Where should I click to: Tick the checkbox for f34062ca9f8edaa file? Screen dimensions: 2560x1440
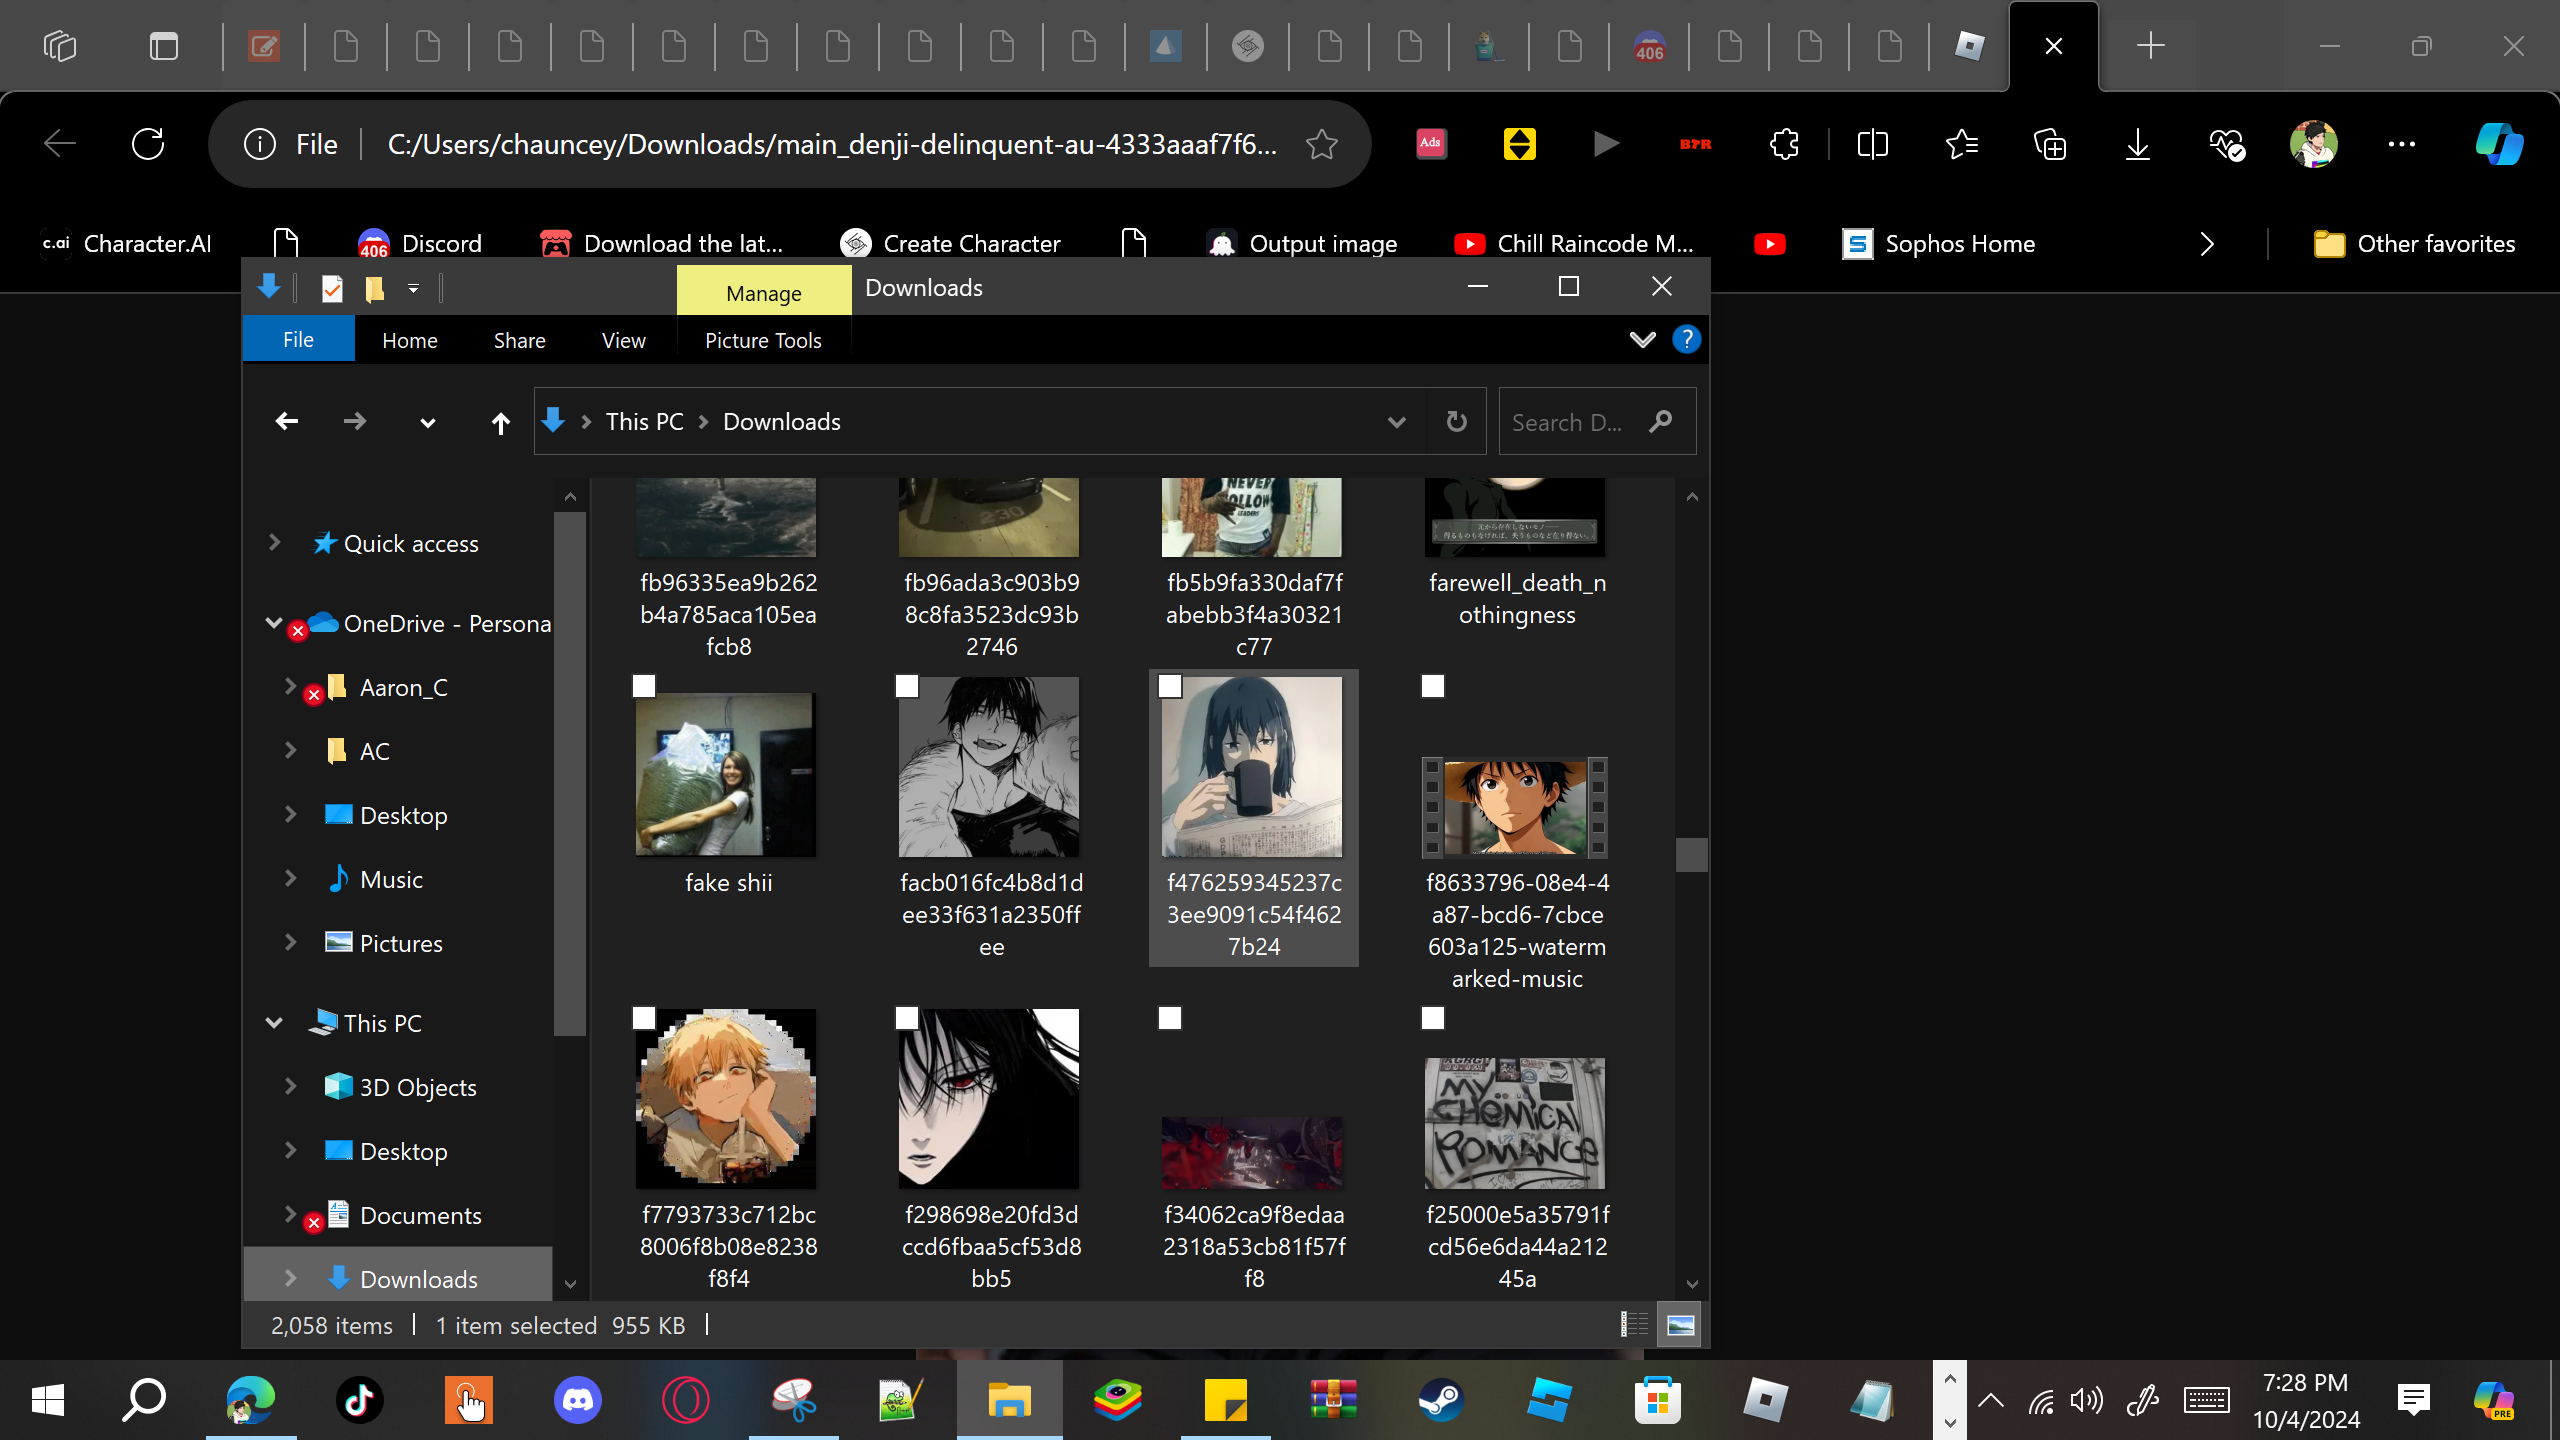click(x=1170, y=1018)
